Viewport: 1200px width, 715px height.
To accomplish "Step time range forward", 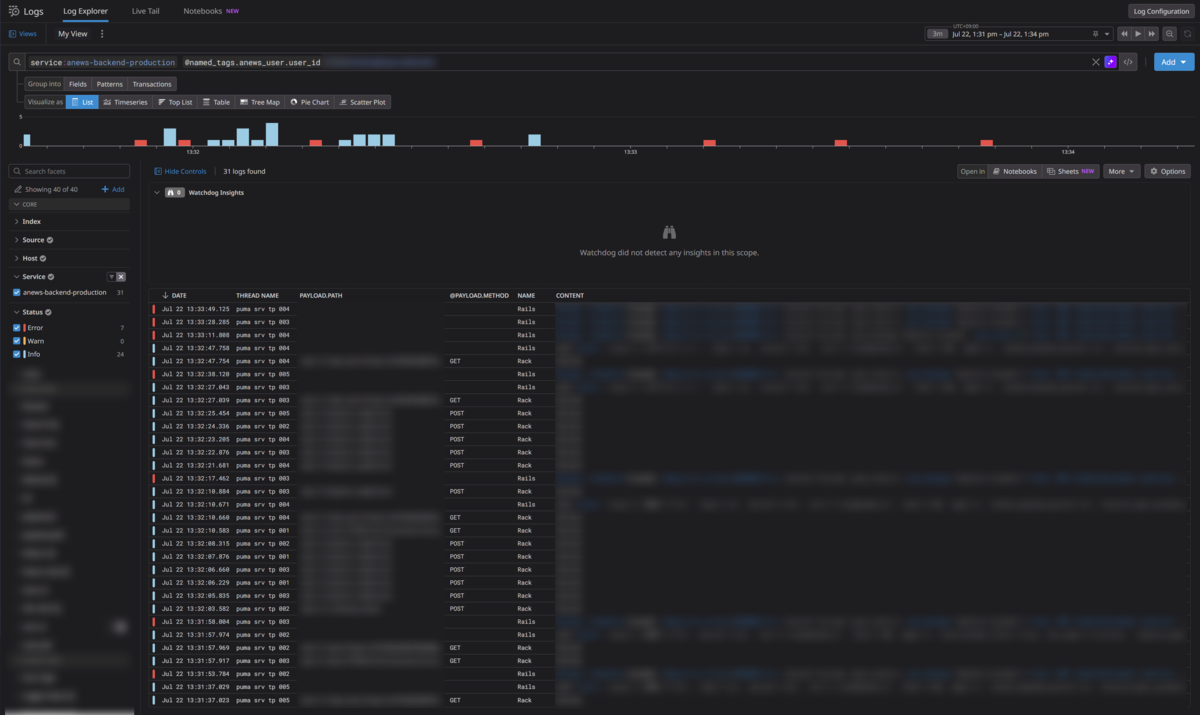I will [1151, 34].
